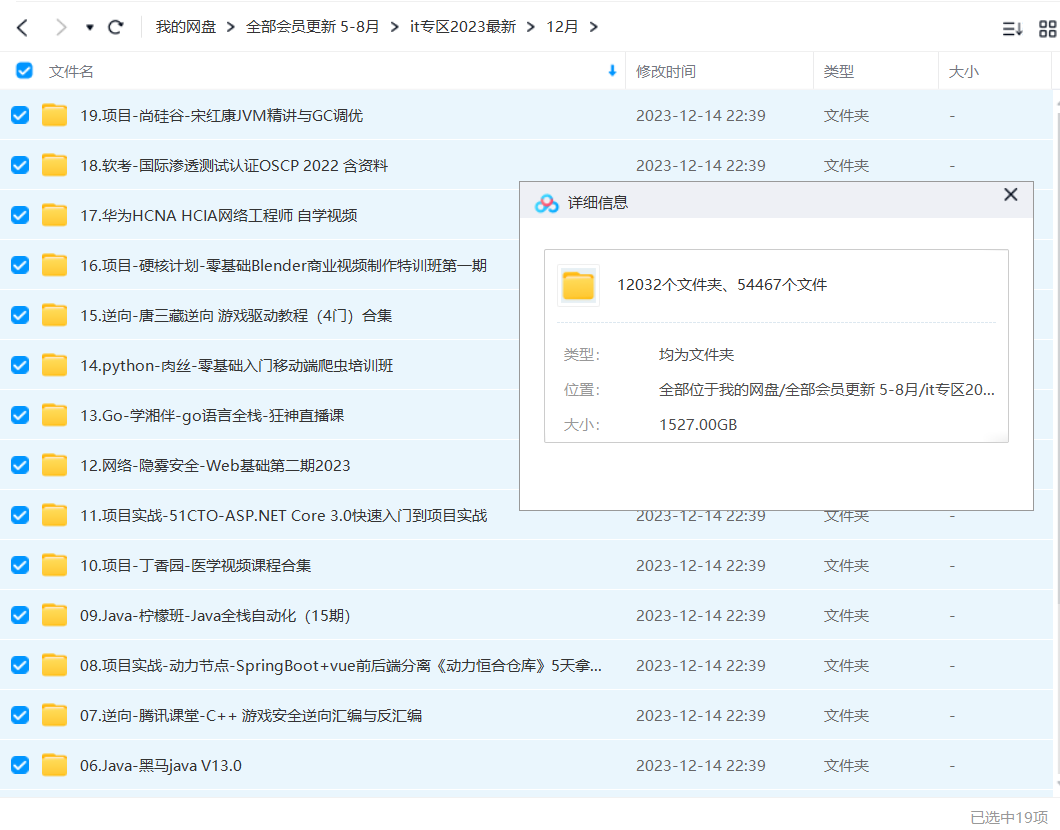Close the 详细信息 details dialog
The height and width of the screenshot is (830, 1060).
pos(1010,195)
